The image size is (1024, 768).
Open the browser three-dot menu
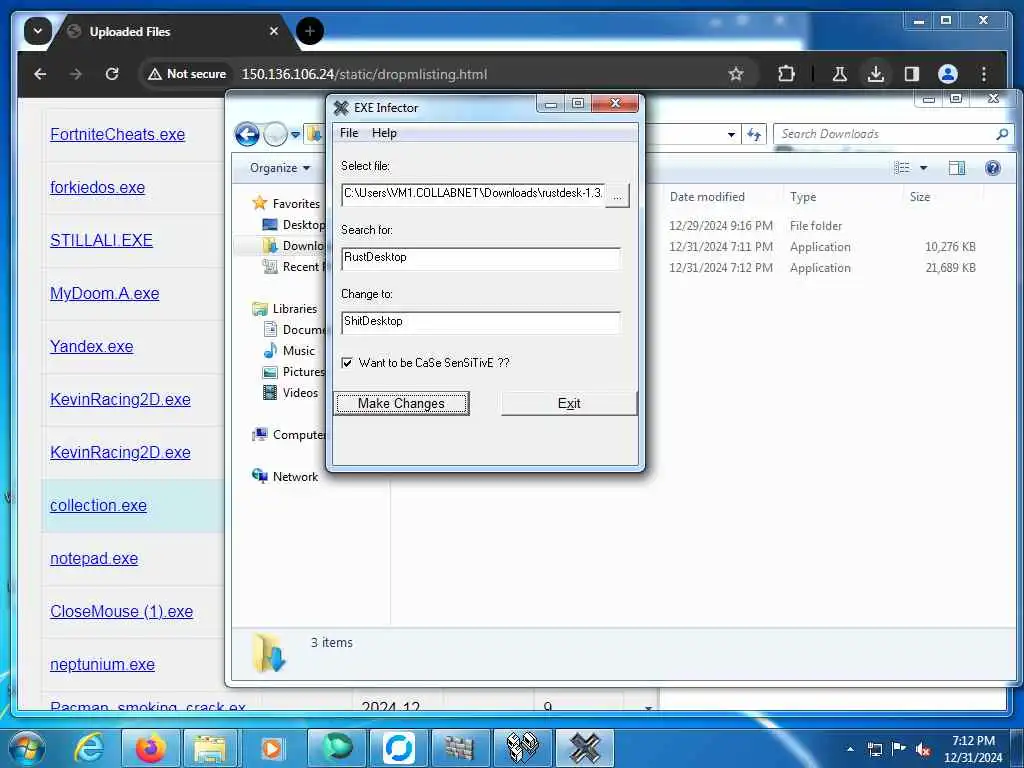pos(984,74)
